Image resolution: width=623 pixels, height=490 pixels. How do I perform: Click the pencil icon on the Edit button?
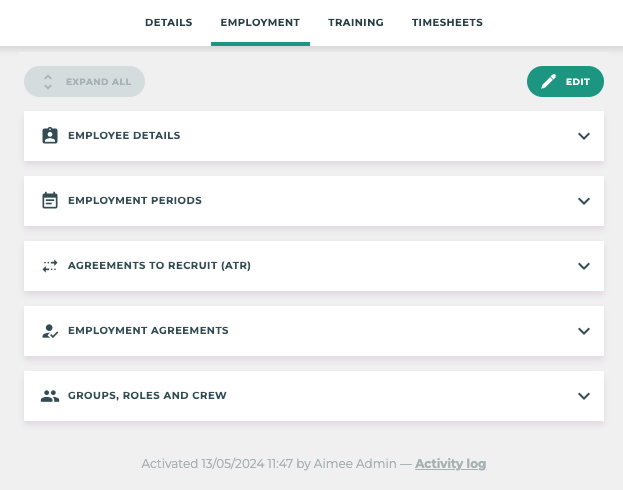(548, 82)
